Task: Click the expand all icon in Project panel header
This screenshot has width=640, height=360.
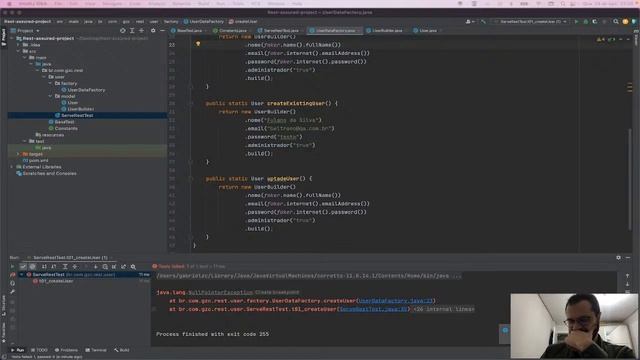Action: pyautogui.click(x=132, y=31)
